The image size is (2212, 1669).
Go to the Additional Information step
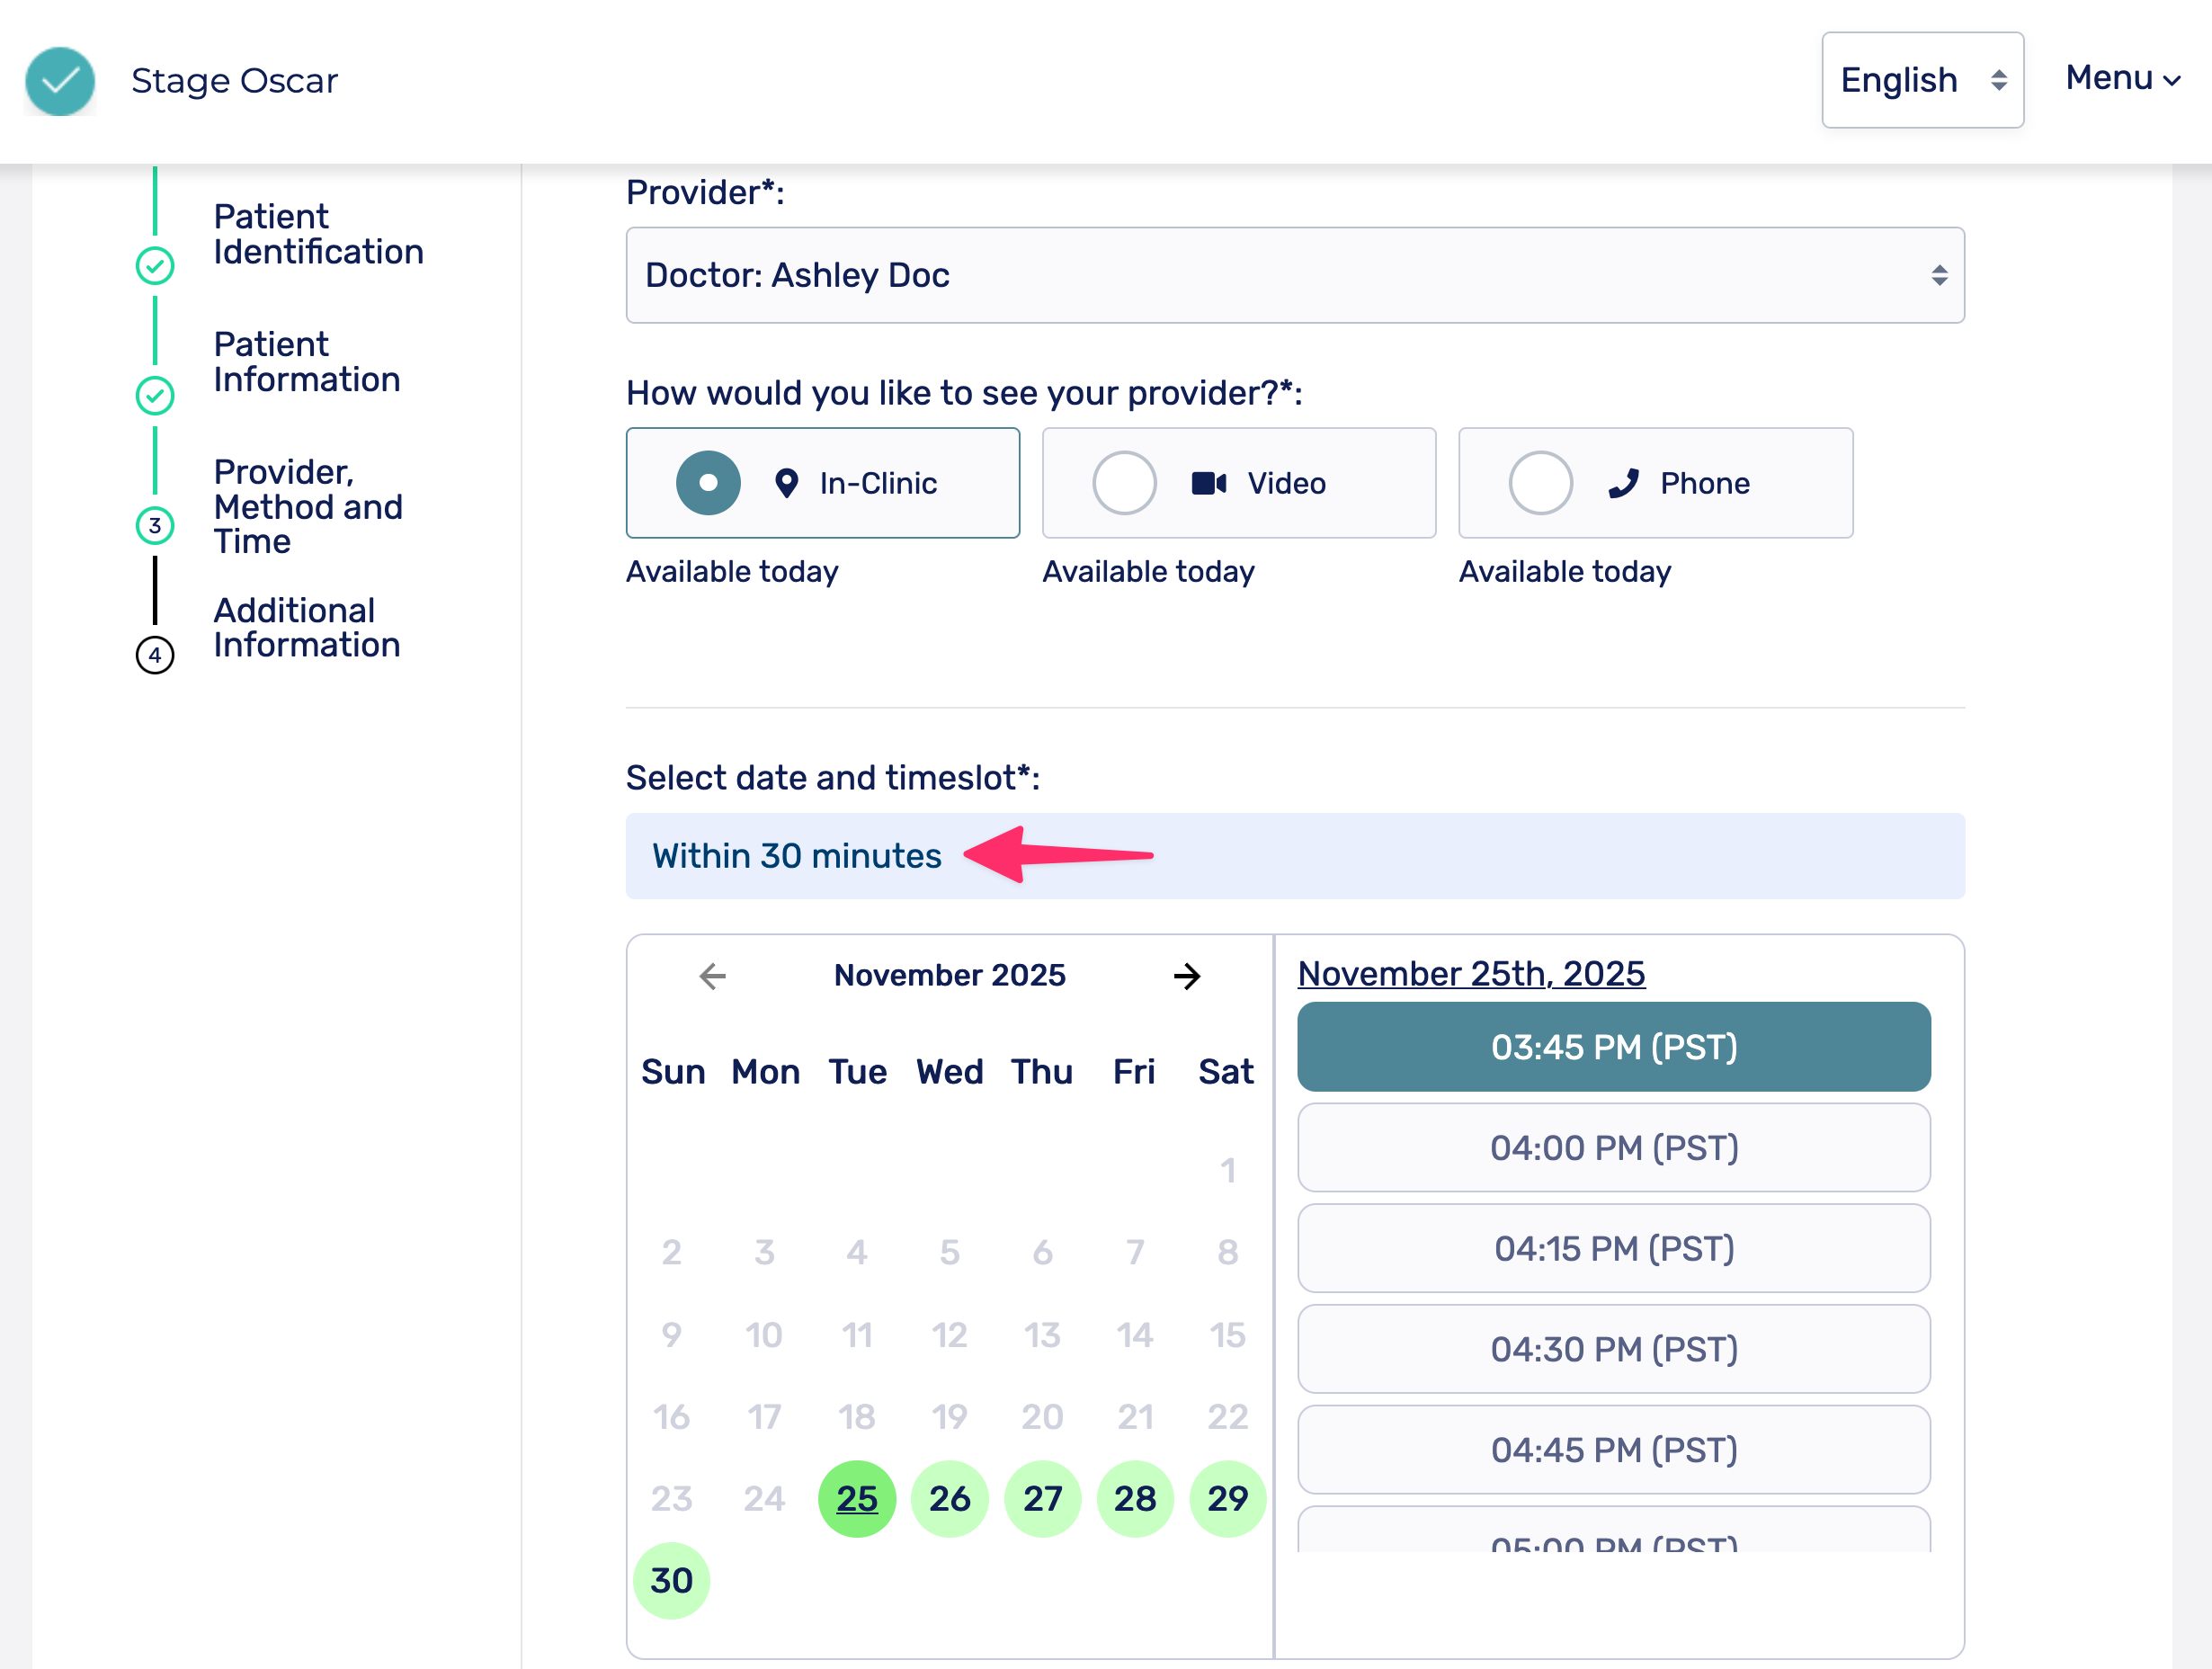pyautogui.click(x=306, y=628)
